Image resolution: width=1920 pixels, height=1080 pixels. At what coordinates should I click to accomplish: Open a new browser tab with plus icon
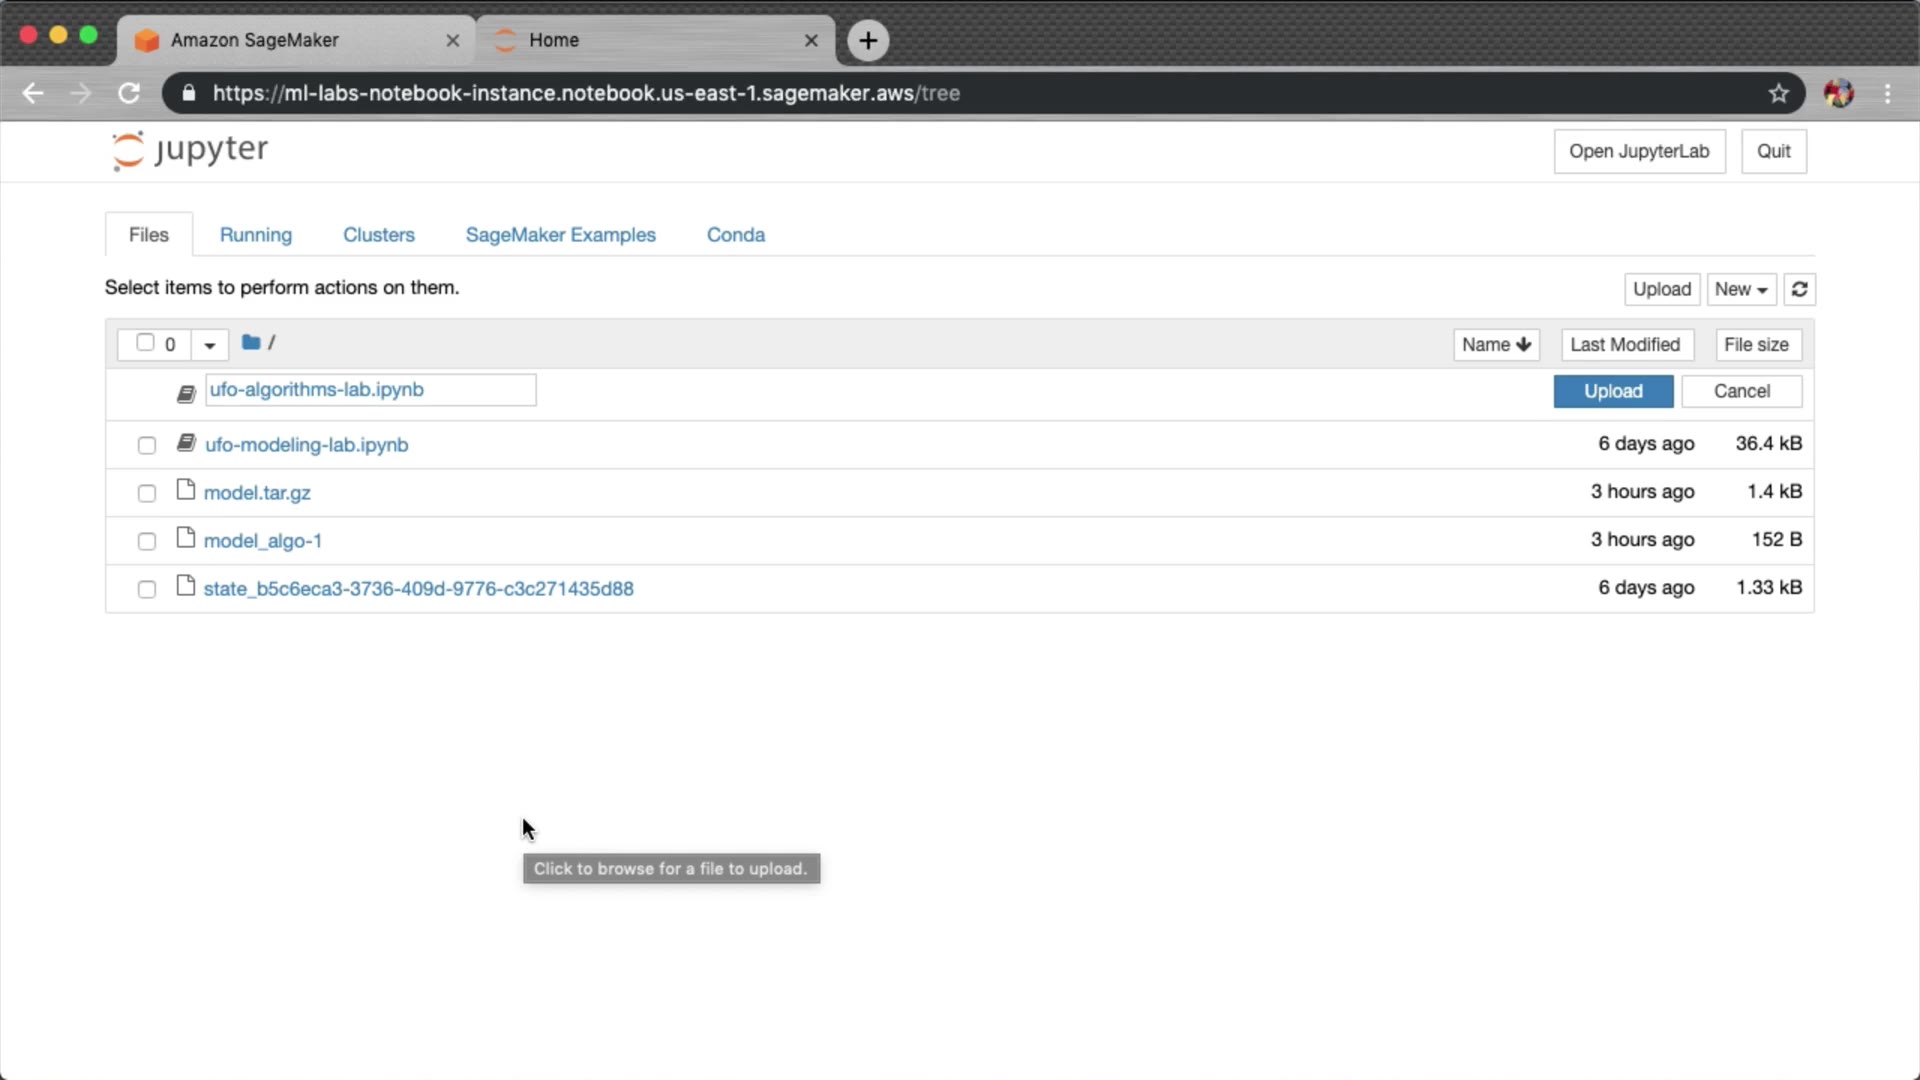(x=868, y=40)
